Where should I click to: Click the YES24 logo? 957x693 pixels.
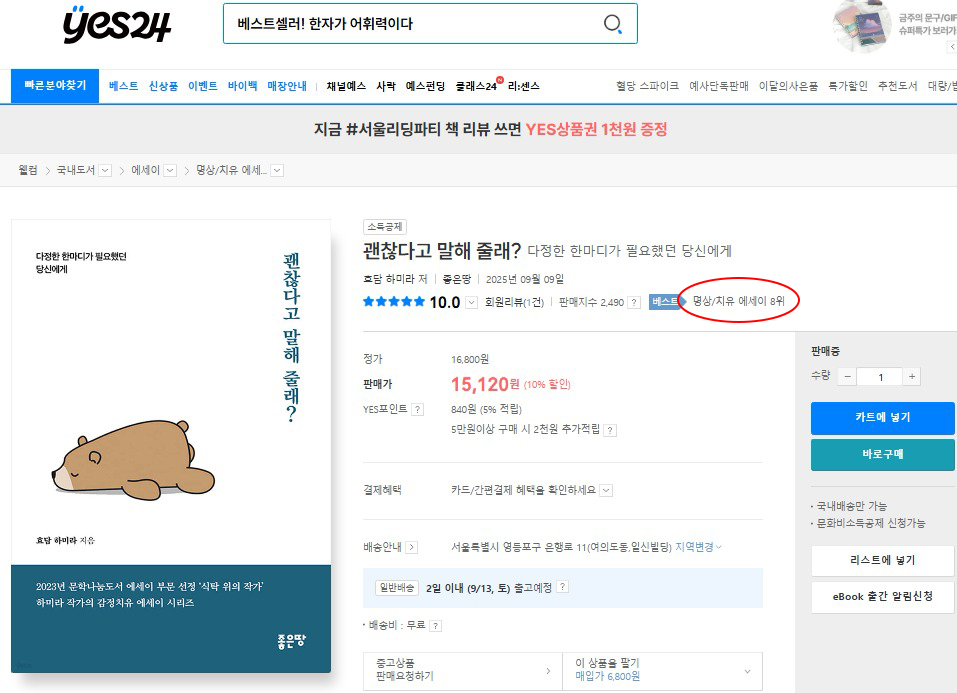pyautogui.click(x=117, y=24)
